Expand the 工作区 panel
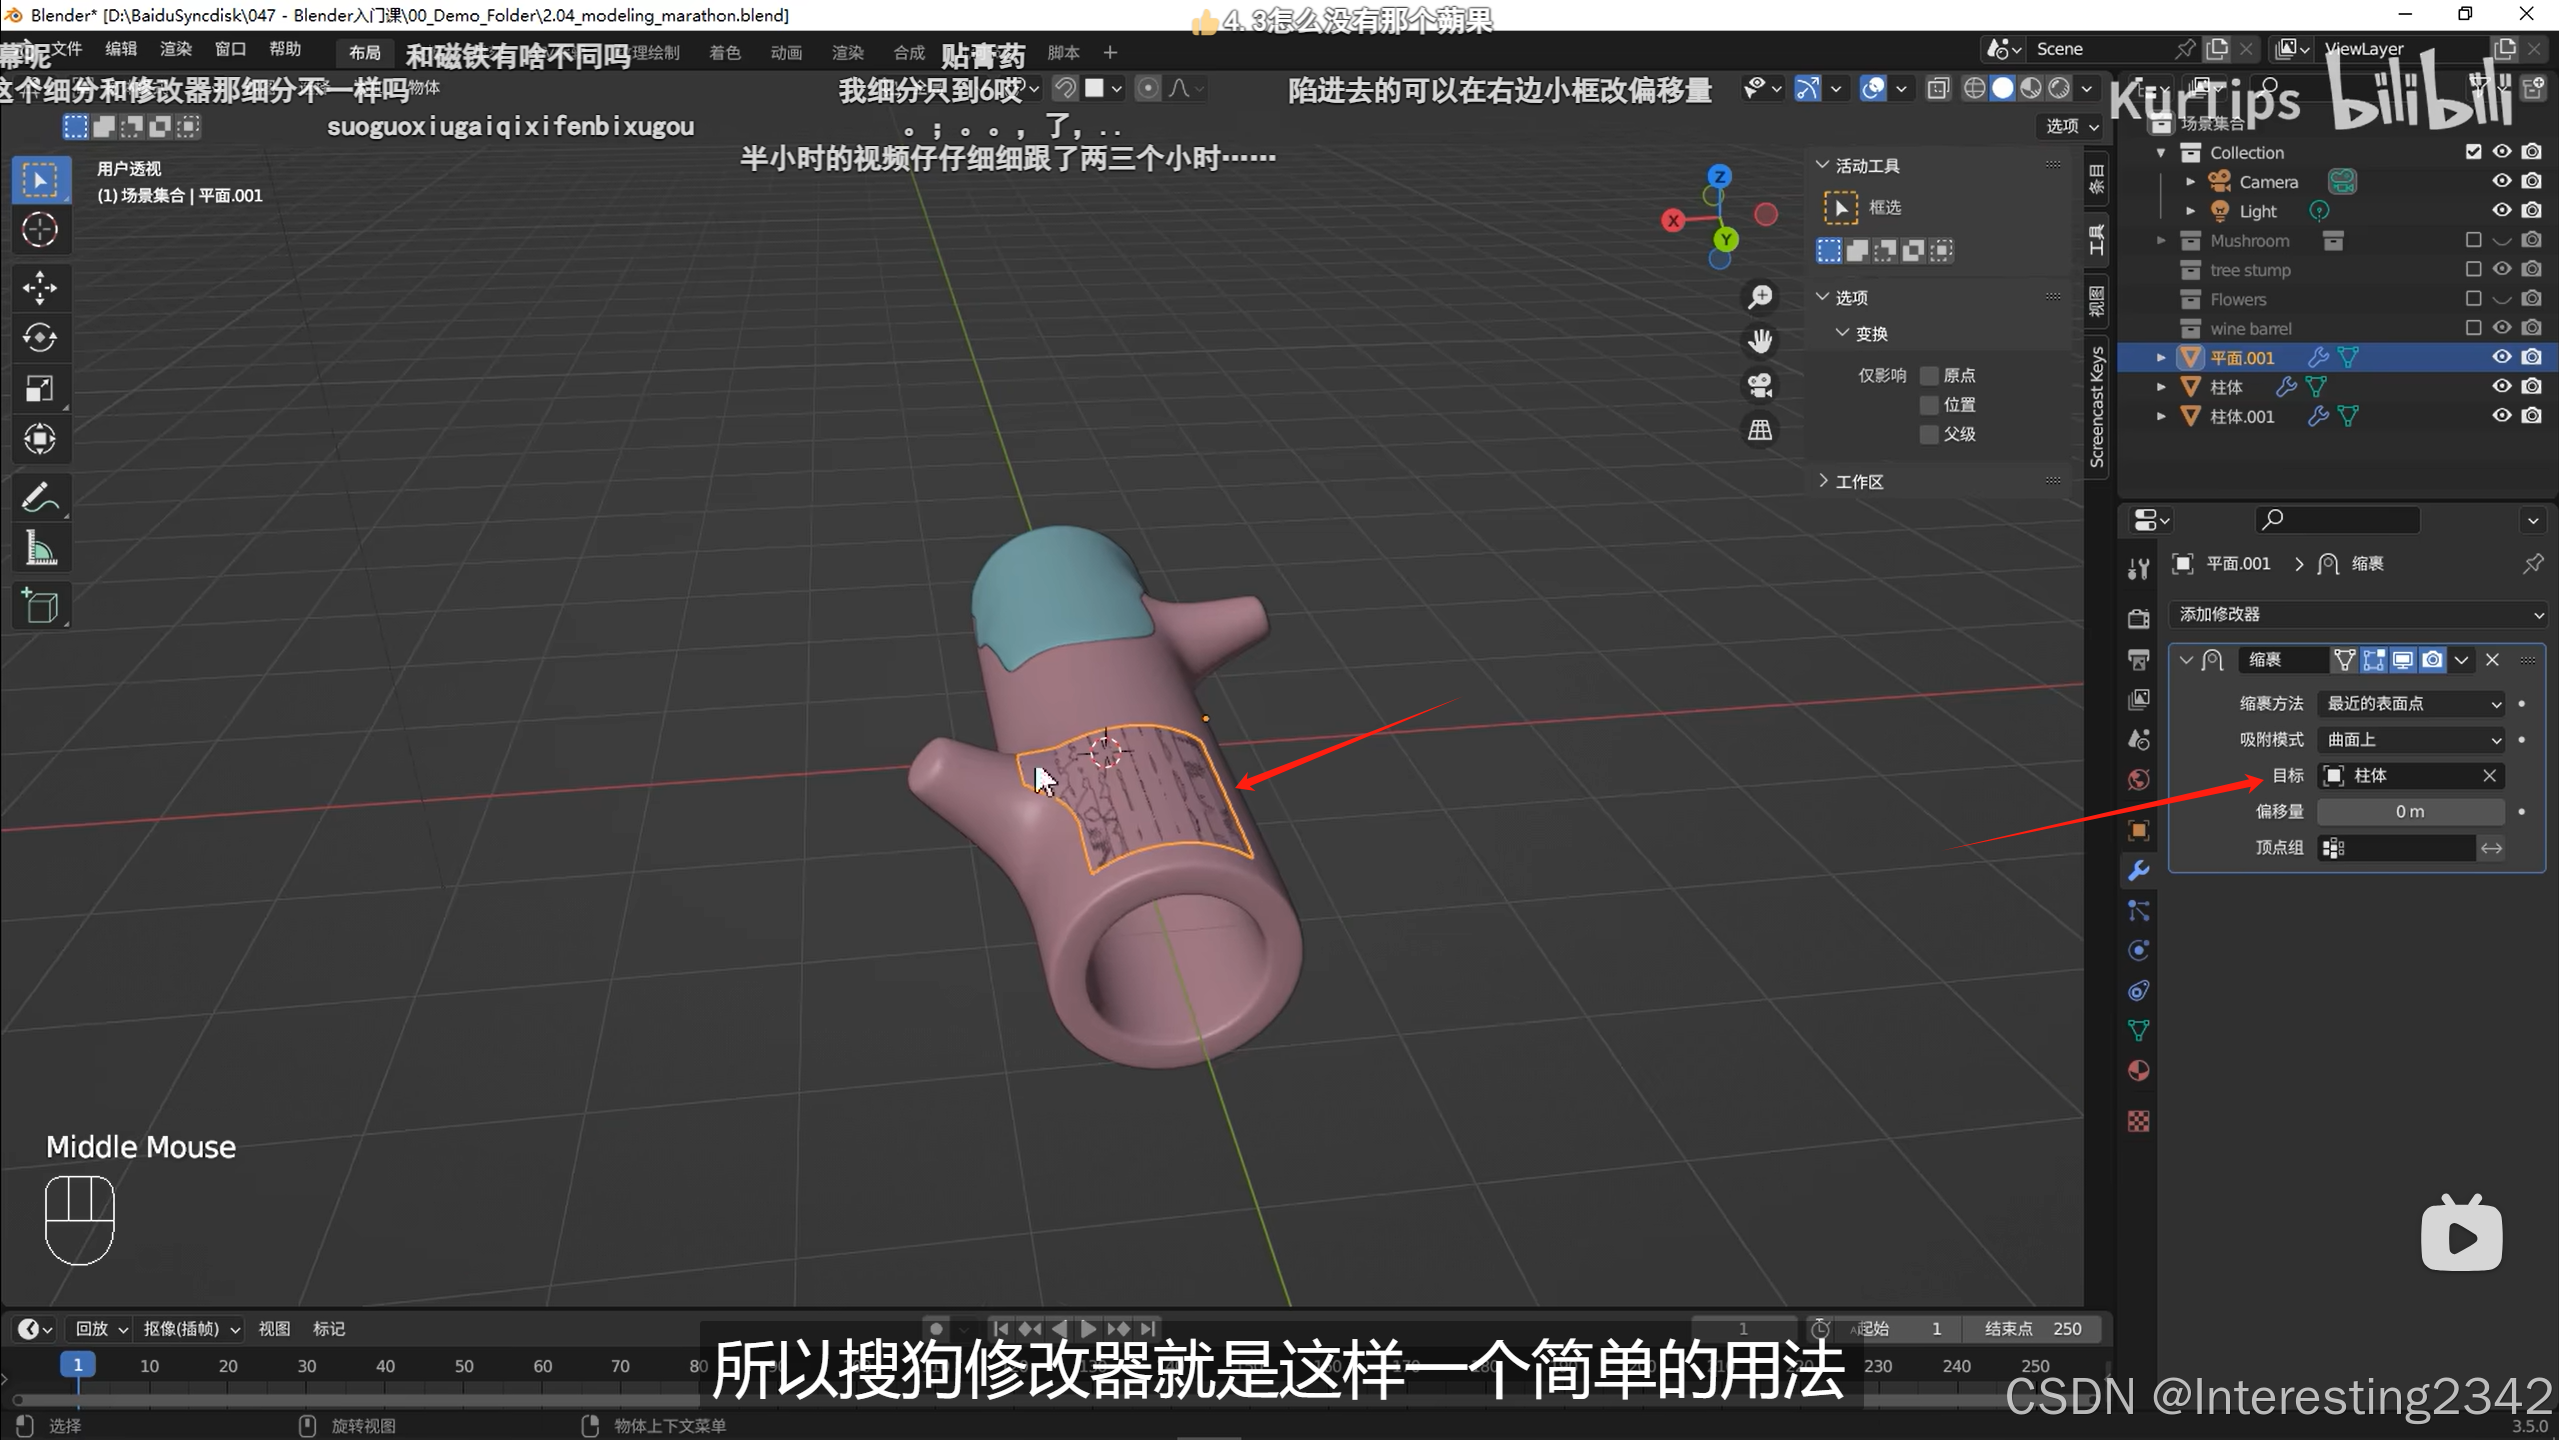Viewport: 2559px width, 1440px height. coord(1858,482)
